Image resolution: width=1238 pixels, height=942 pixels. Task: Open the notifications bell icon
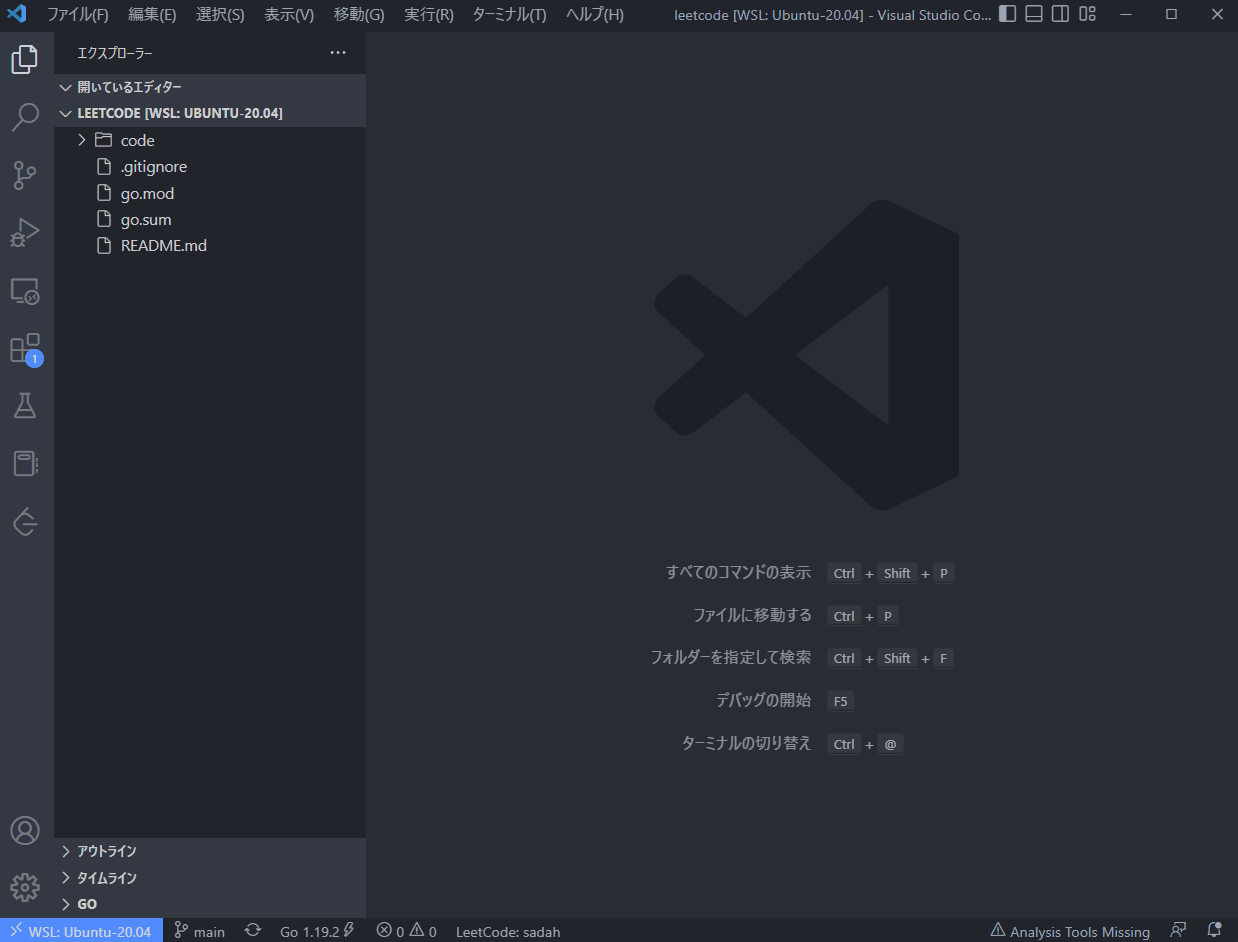(1214, 931)
